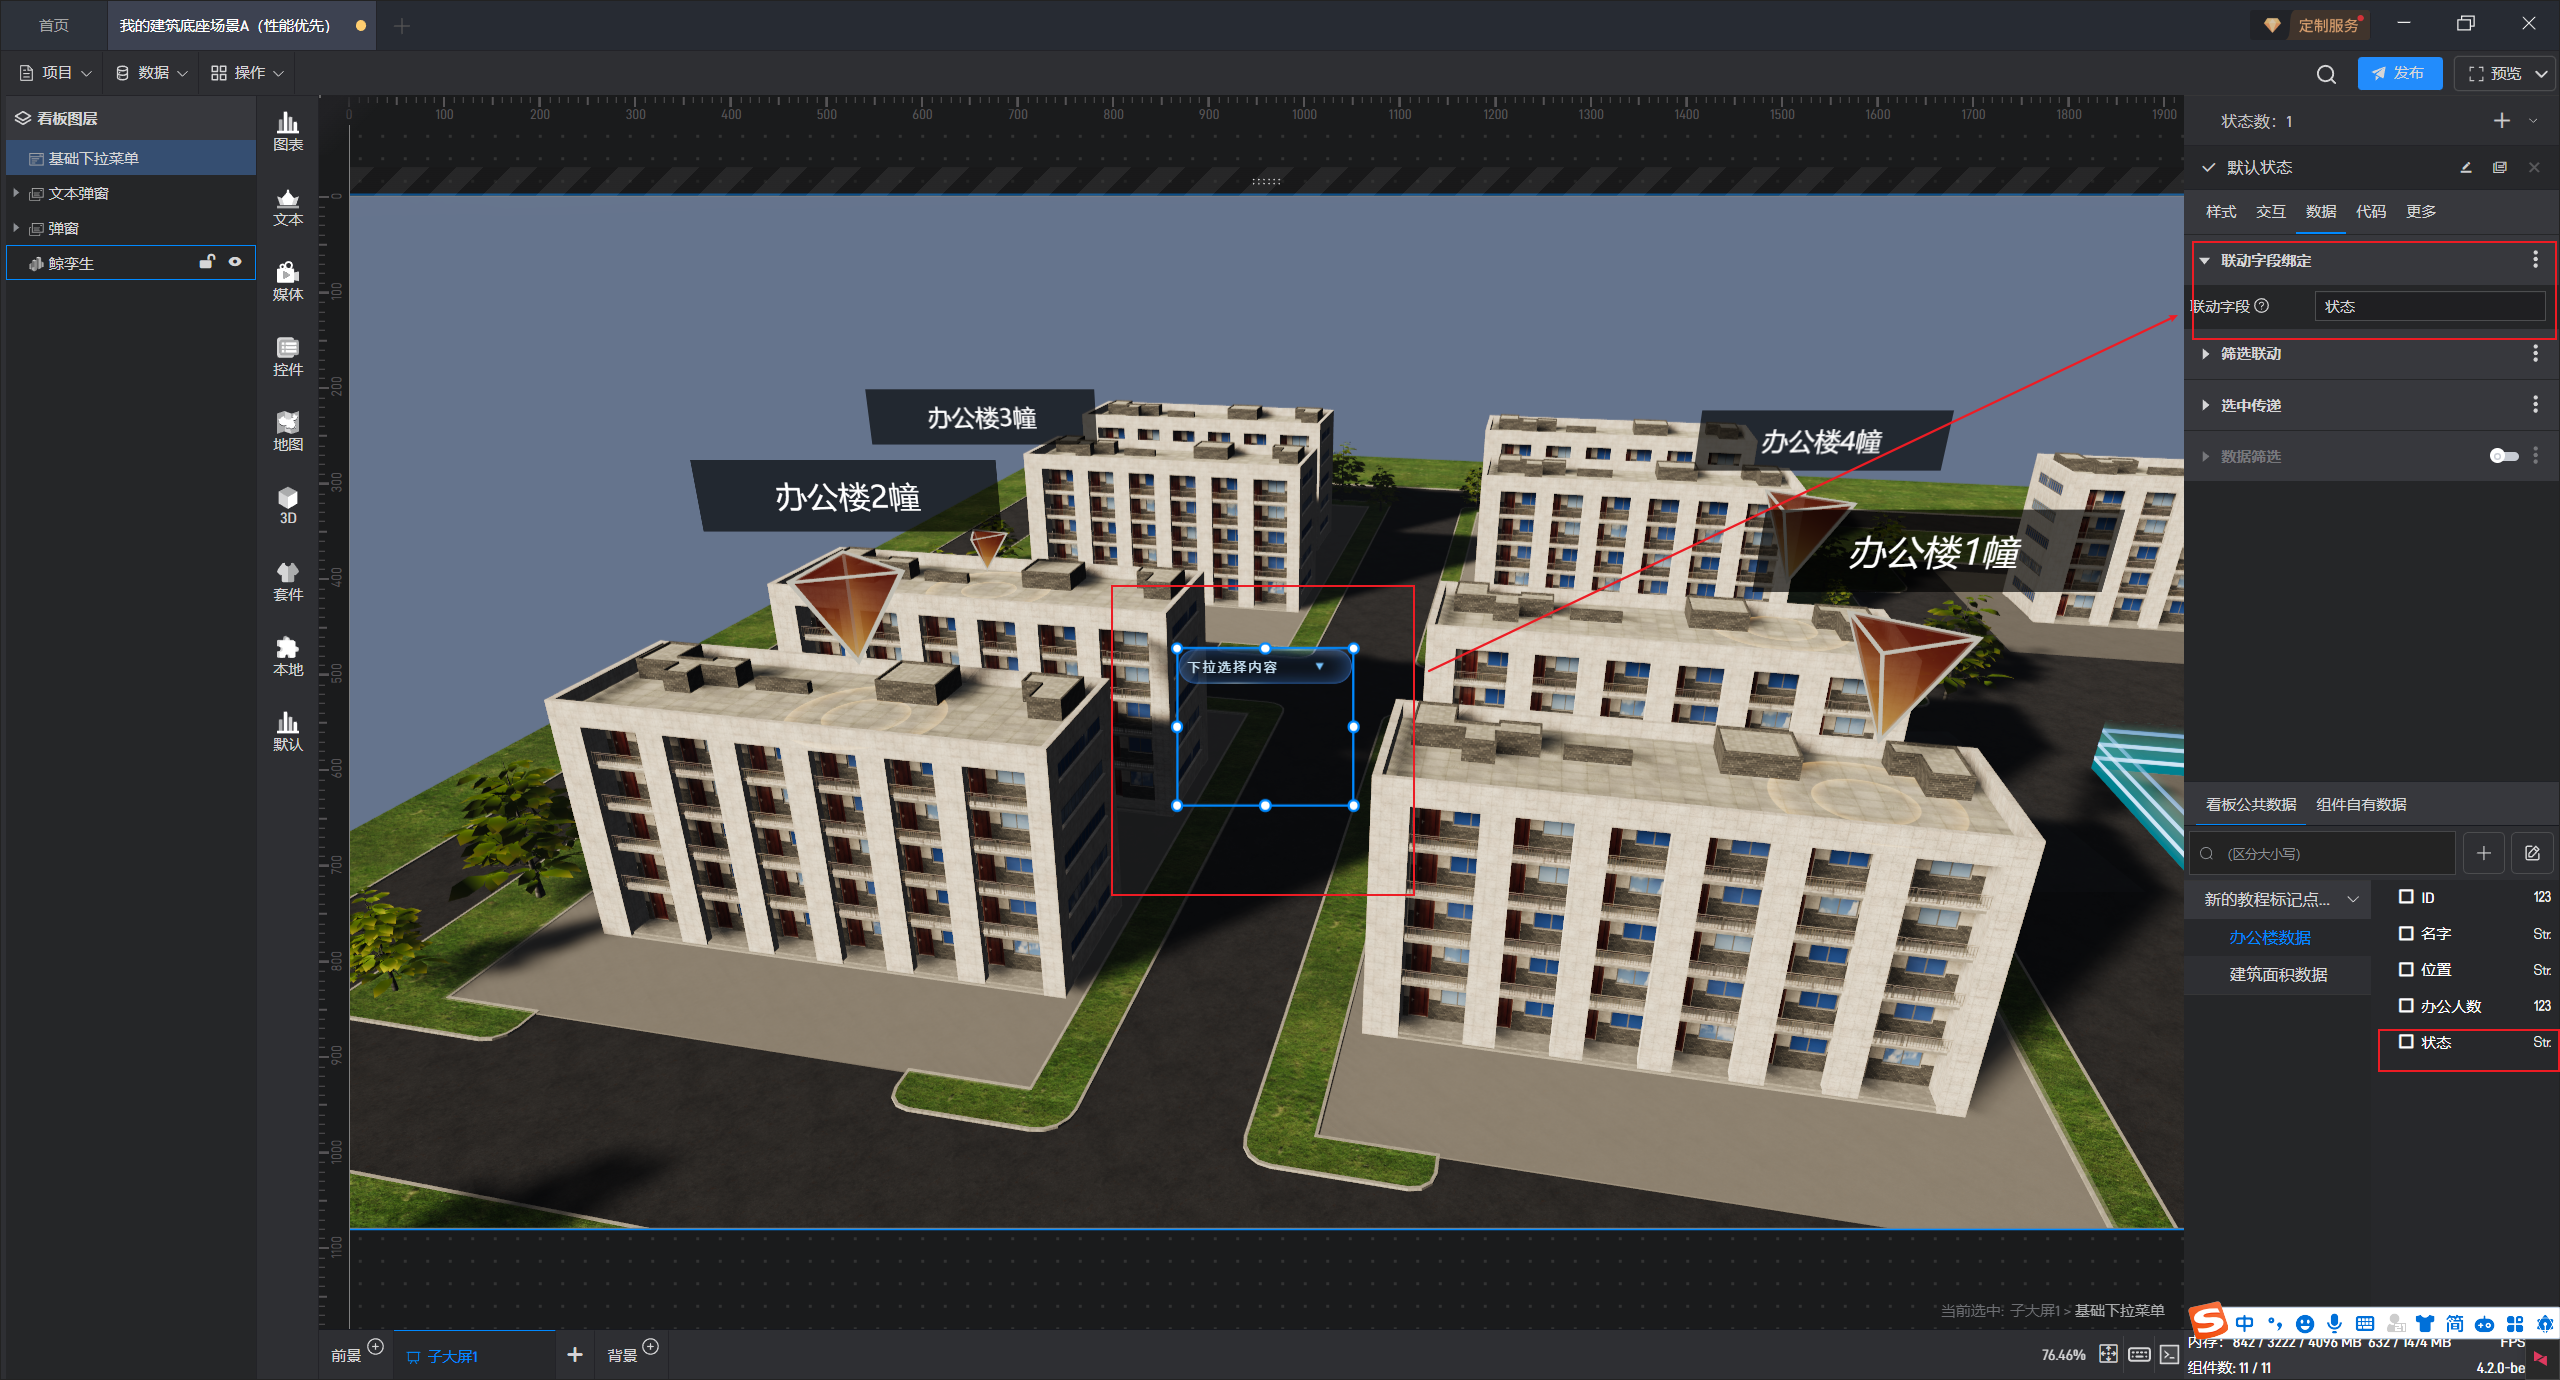
Task: Click the 发布 publish button
Action: click(x=2398, y=74)
